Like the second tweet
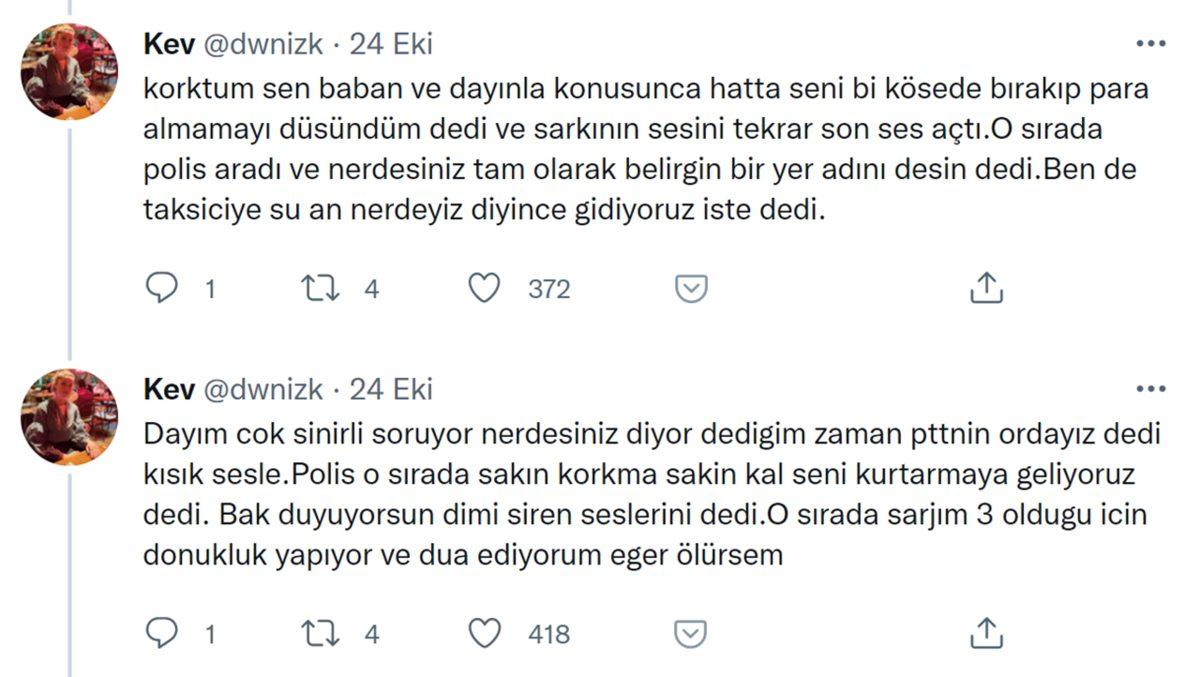The image size is (1200, 677). pos(485,632)
